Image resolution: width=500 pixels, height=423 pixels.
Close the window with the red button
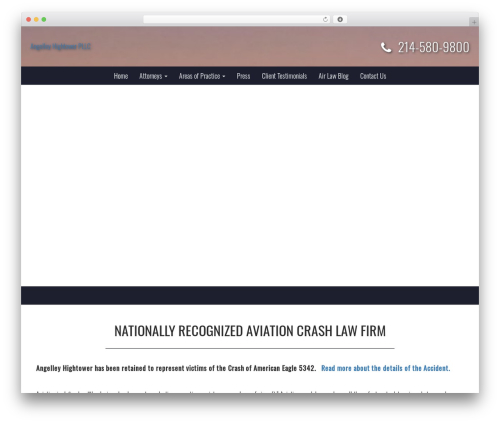coord(29,19)
